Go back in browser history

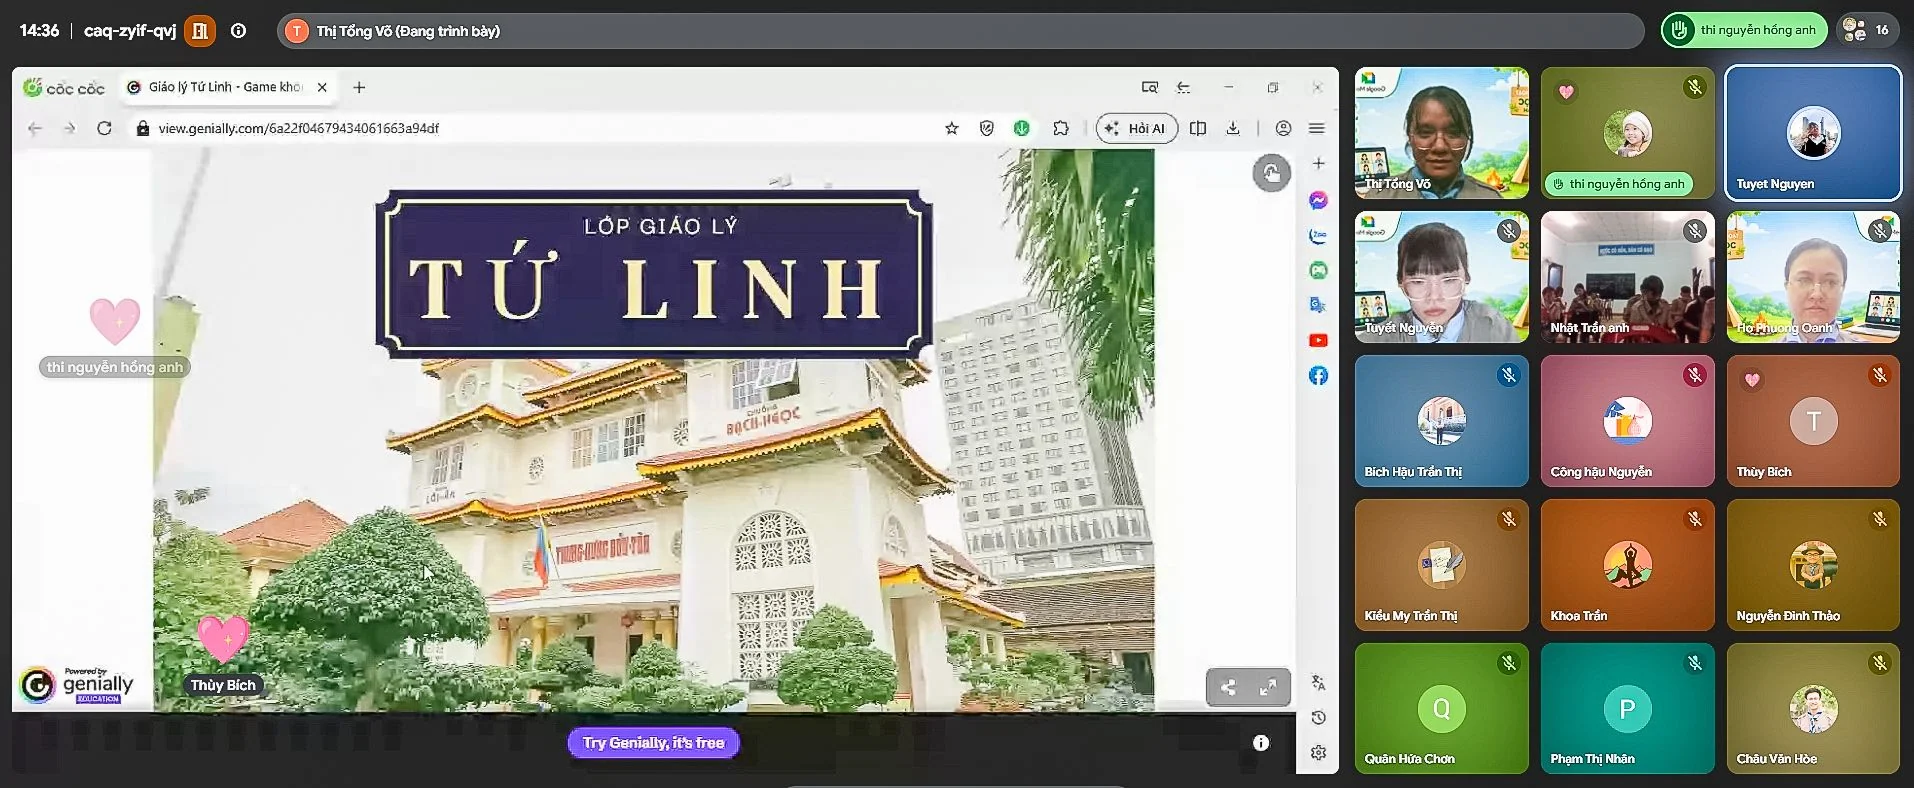[x=35, y=128]
